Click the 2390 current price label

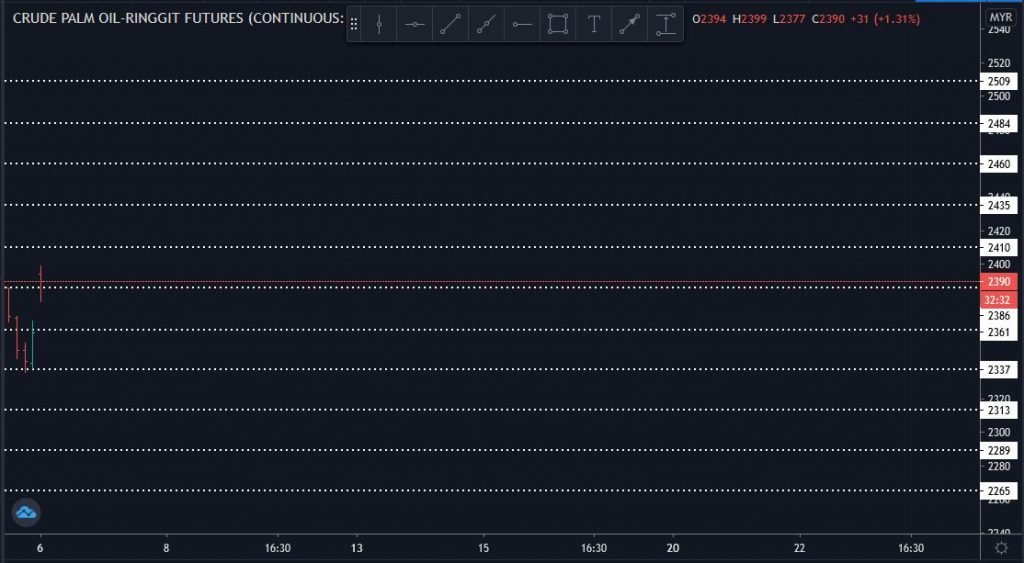click(x=999, y=283)
